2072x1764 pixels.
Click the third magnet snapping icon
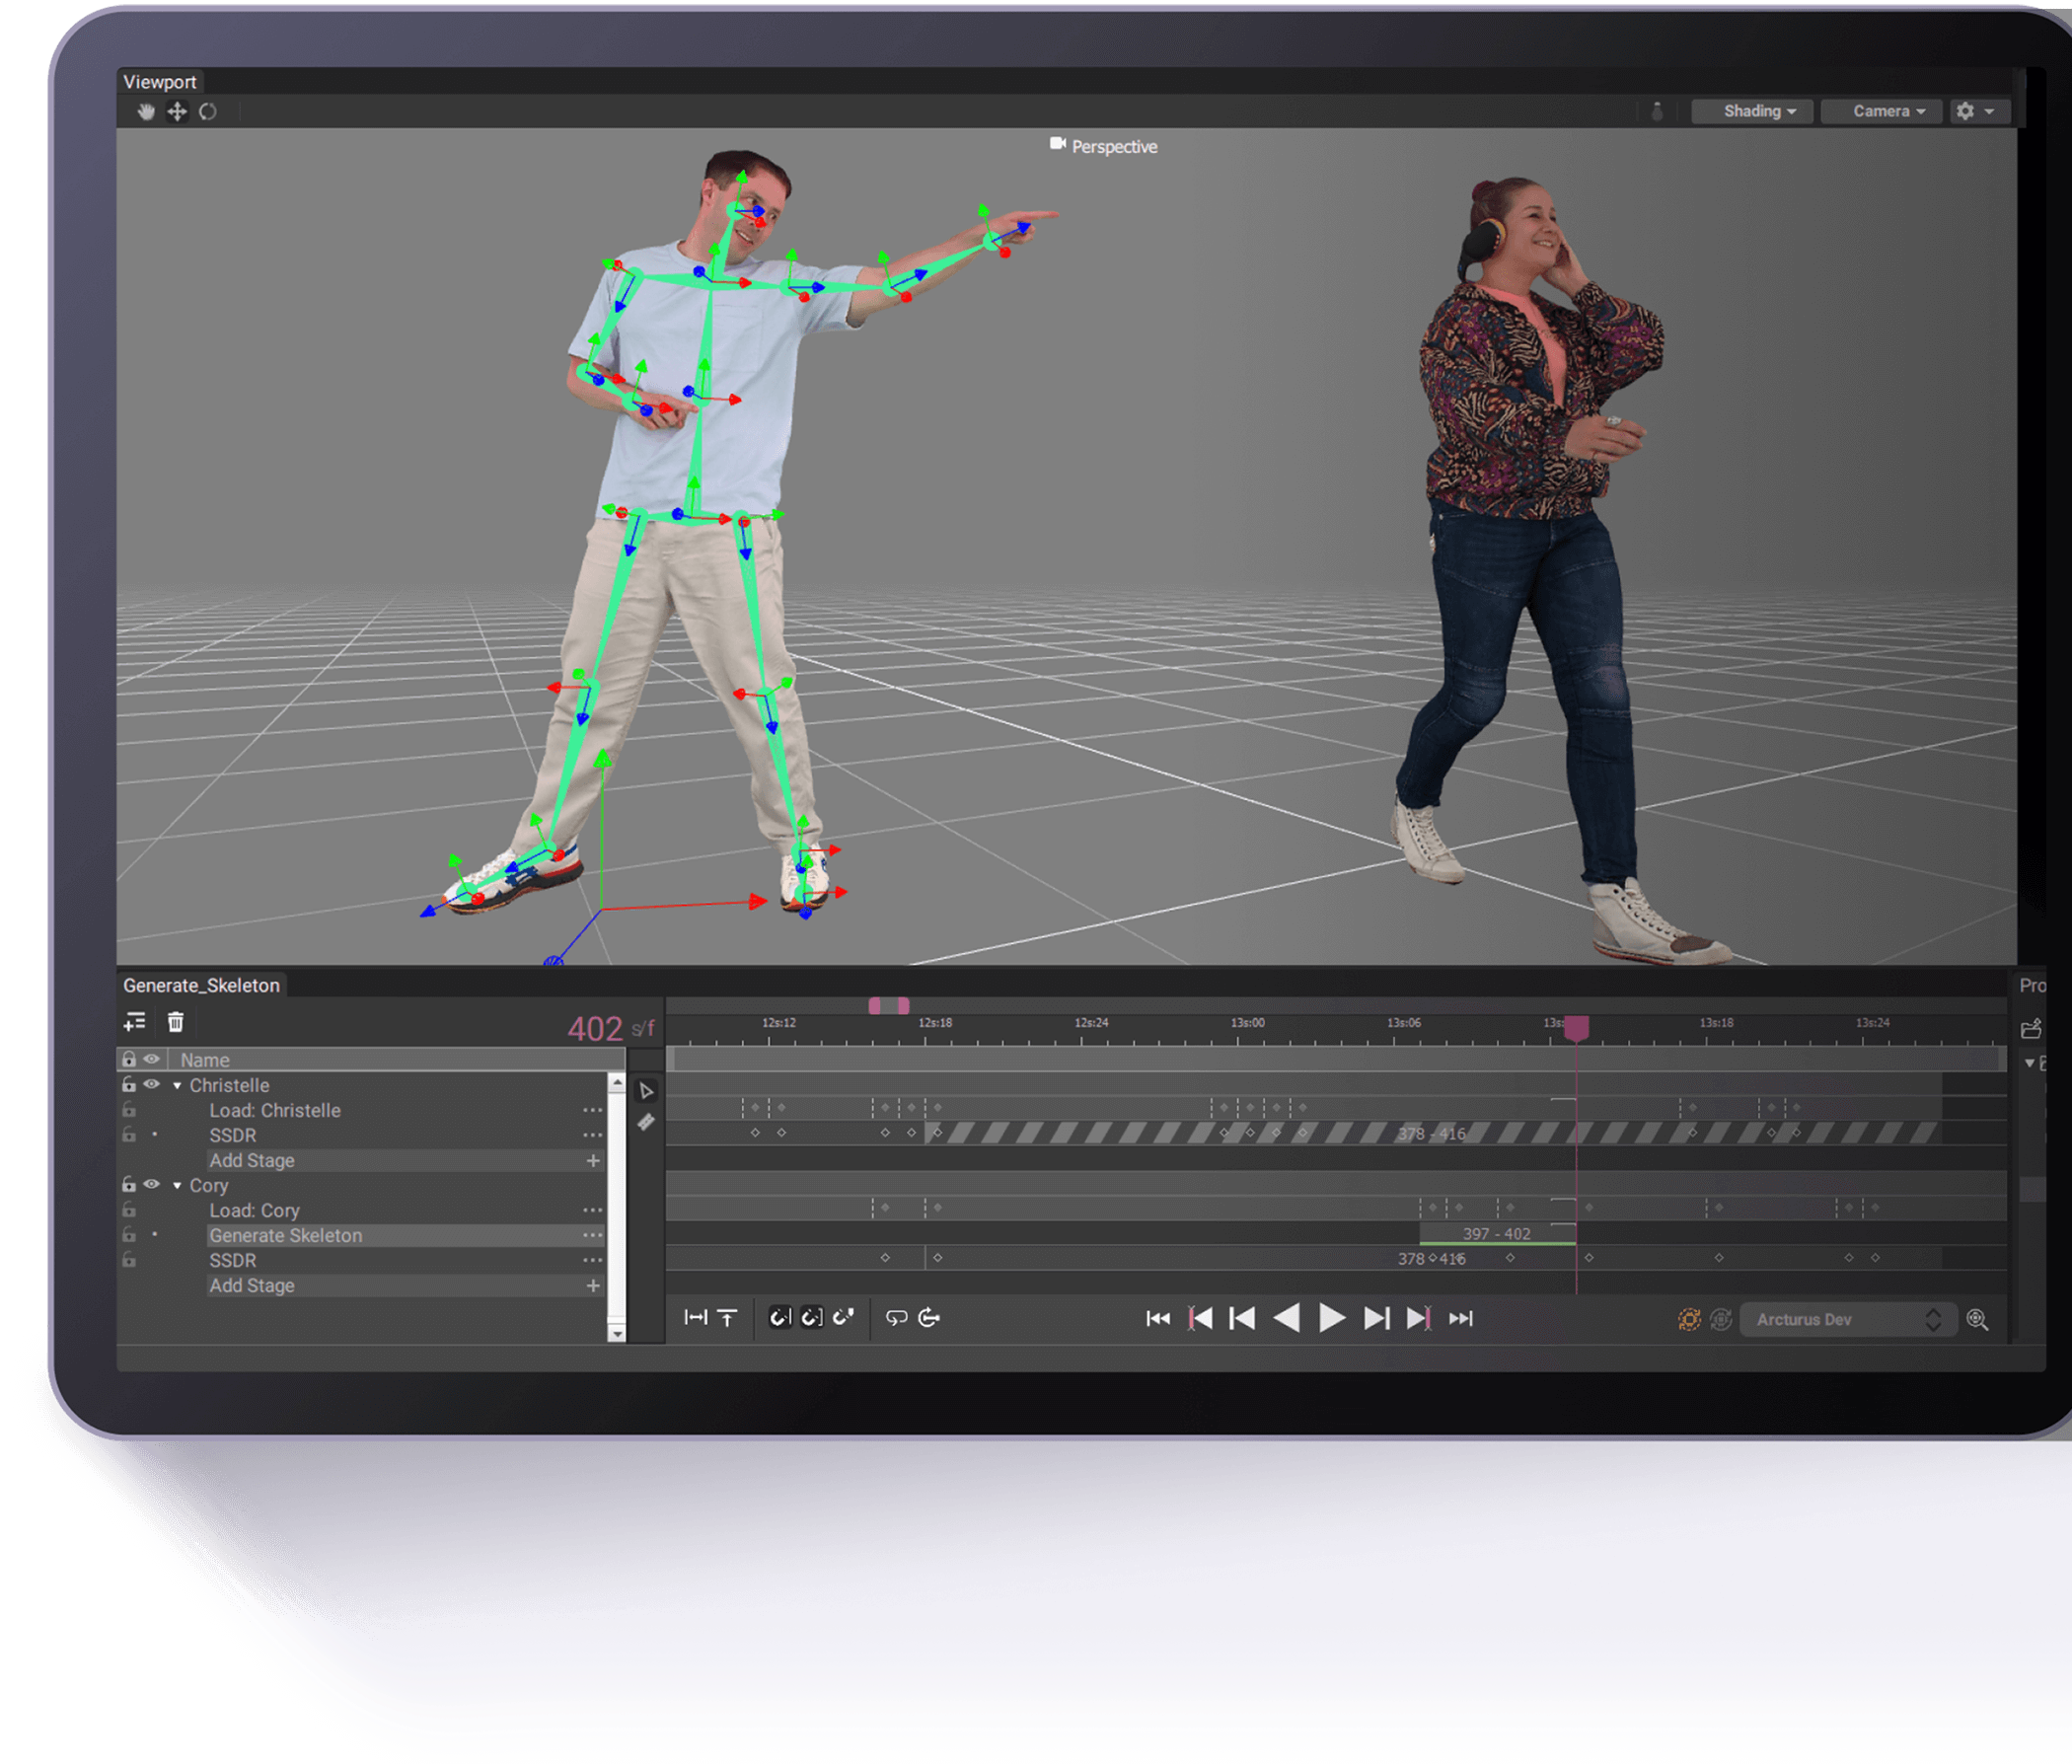(843, 1317)
